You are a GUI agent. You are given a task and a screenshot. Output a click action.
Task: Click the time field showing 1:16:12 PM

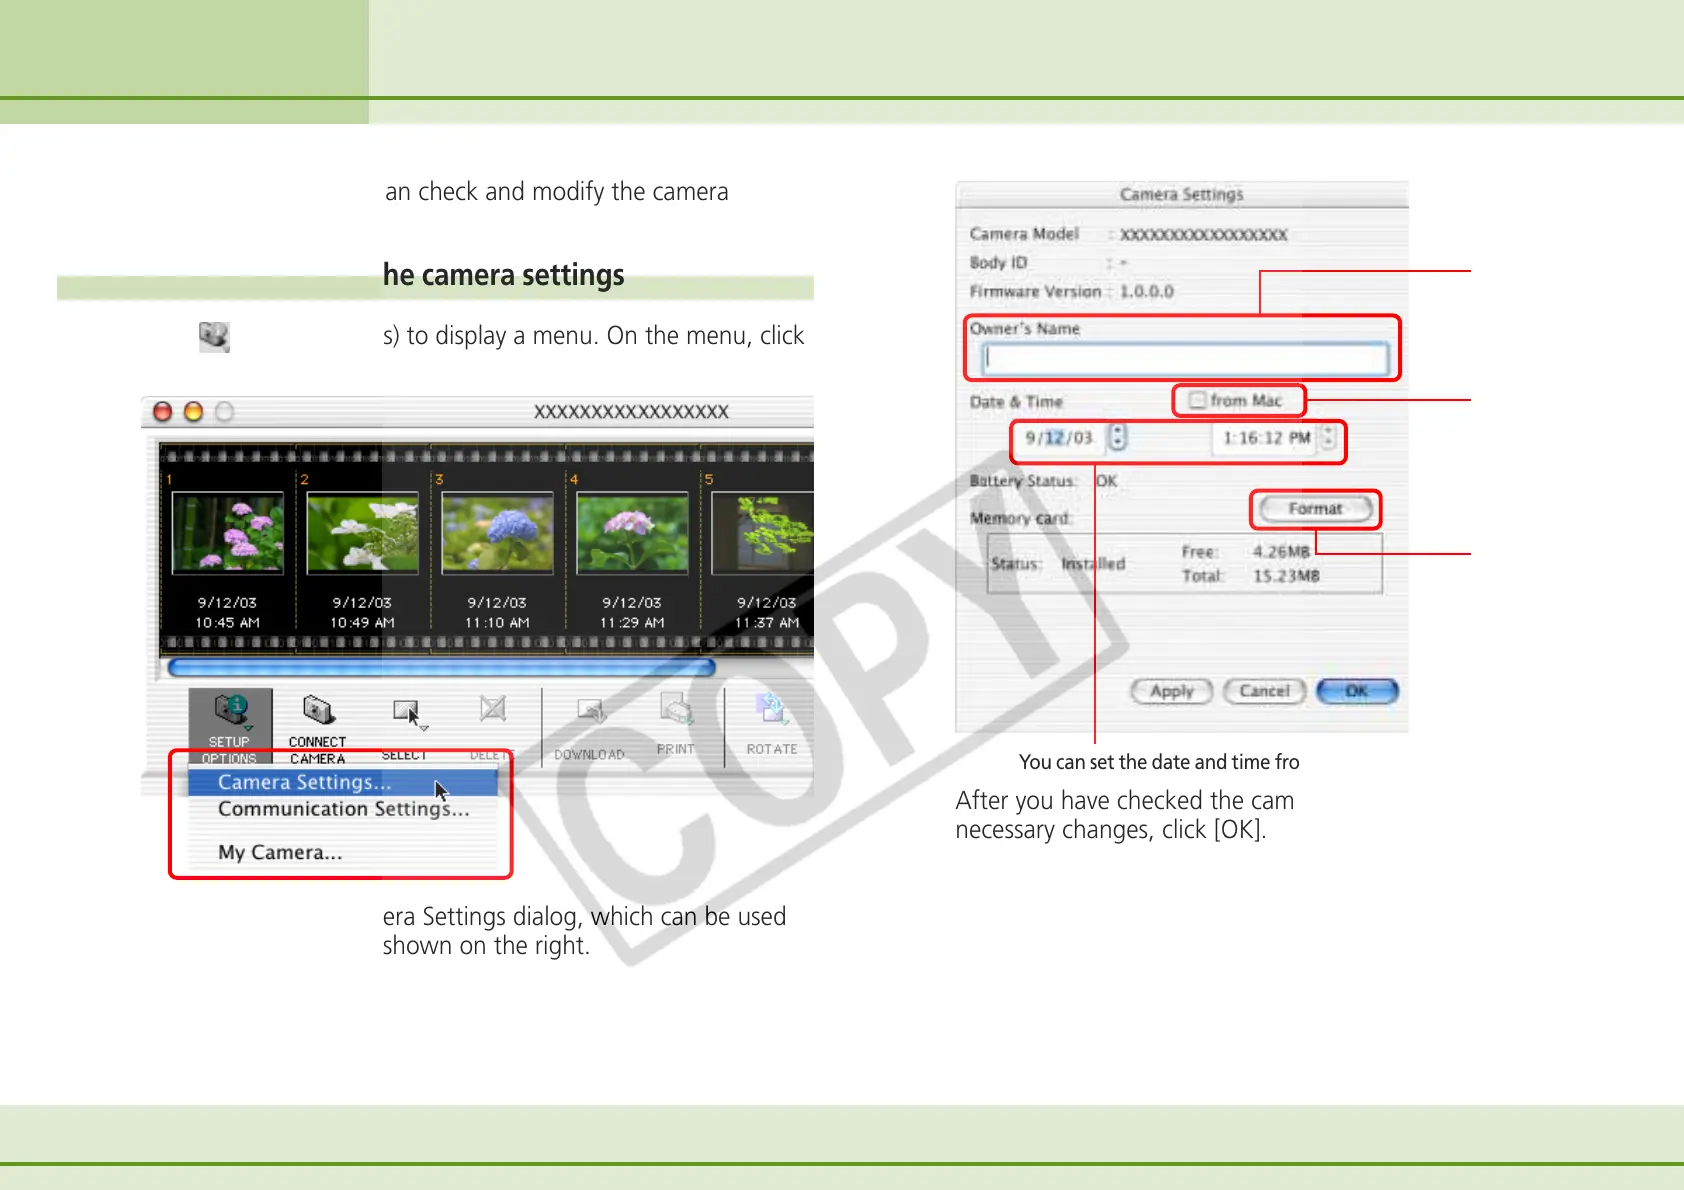click(x=1266, y=438)
